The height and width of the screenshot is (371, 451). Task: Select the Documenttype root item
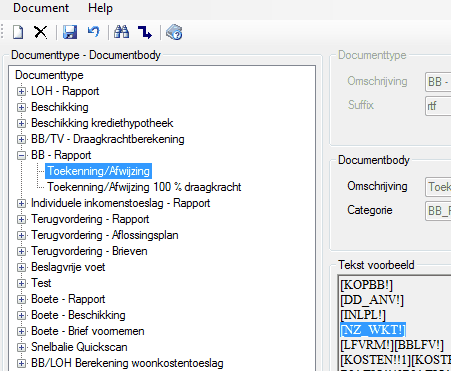point(49,75)
